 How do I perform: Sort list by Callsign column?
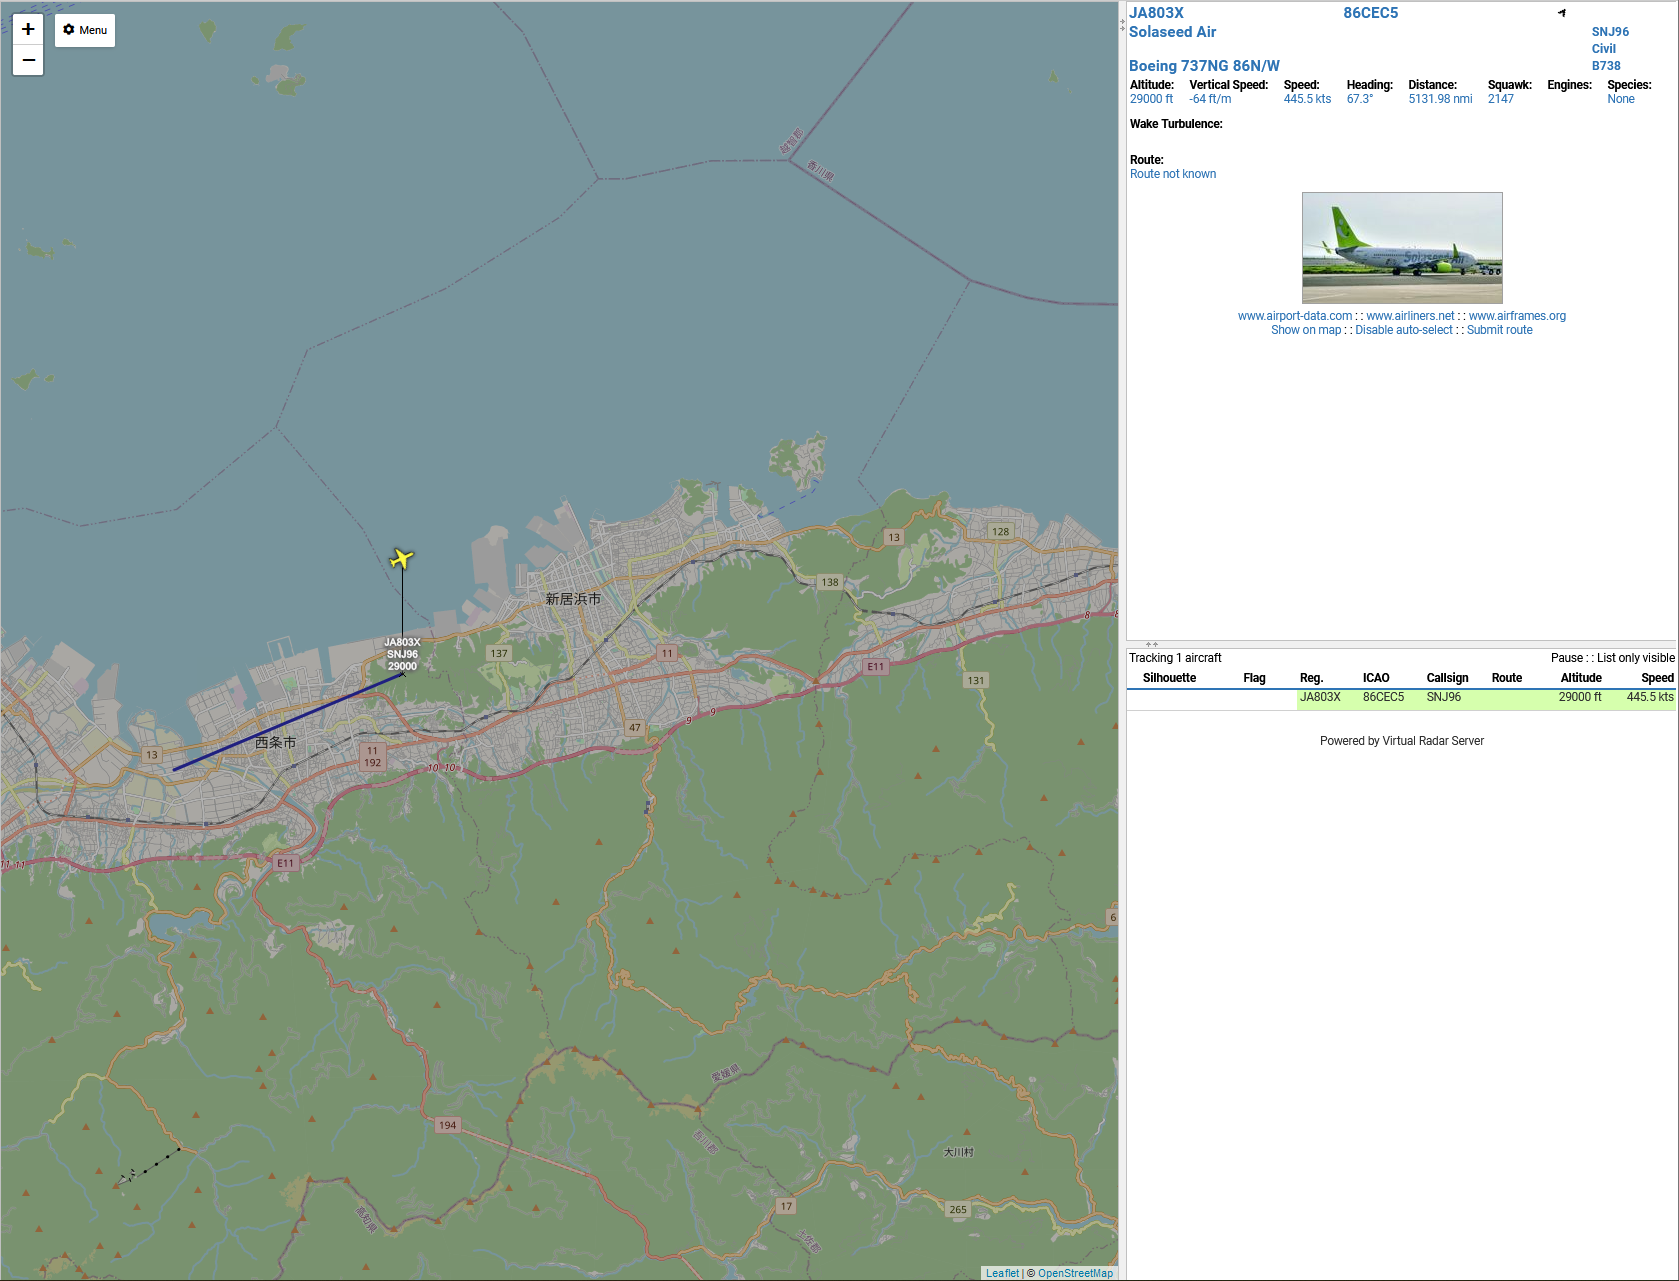(1447, 678)
